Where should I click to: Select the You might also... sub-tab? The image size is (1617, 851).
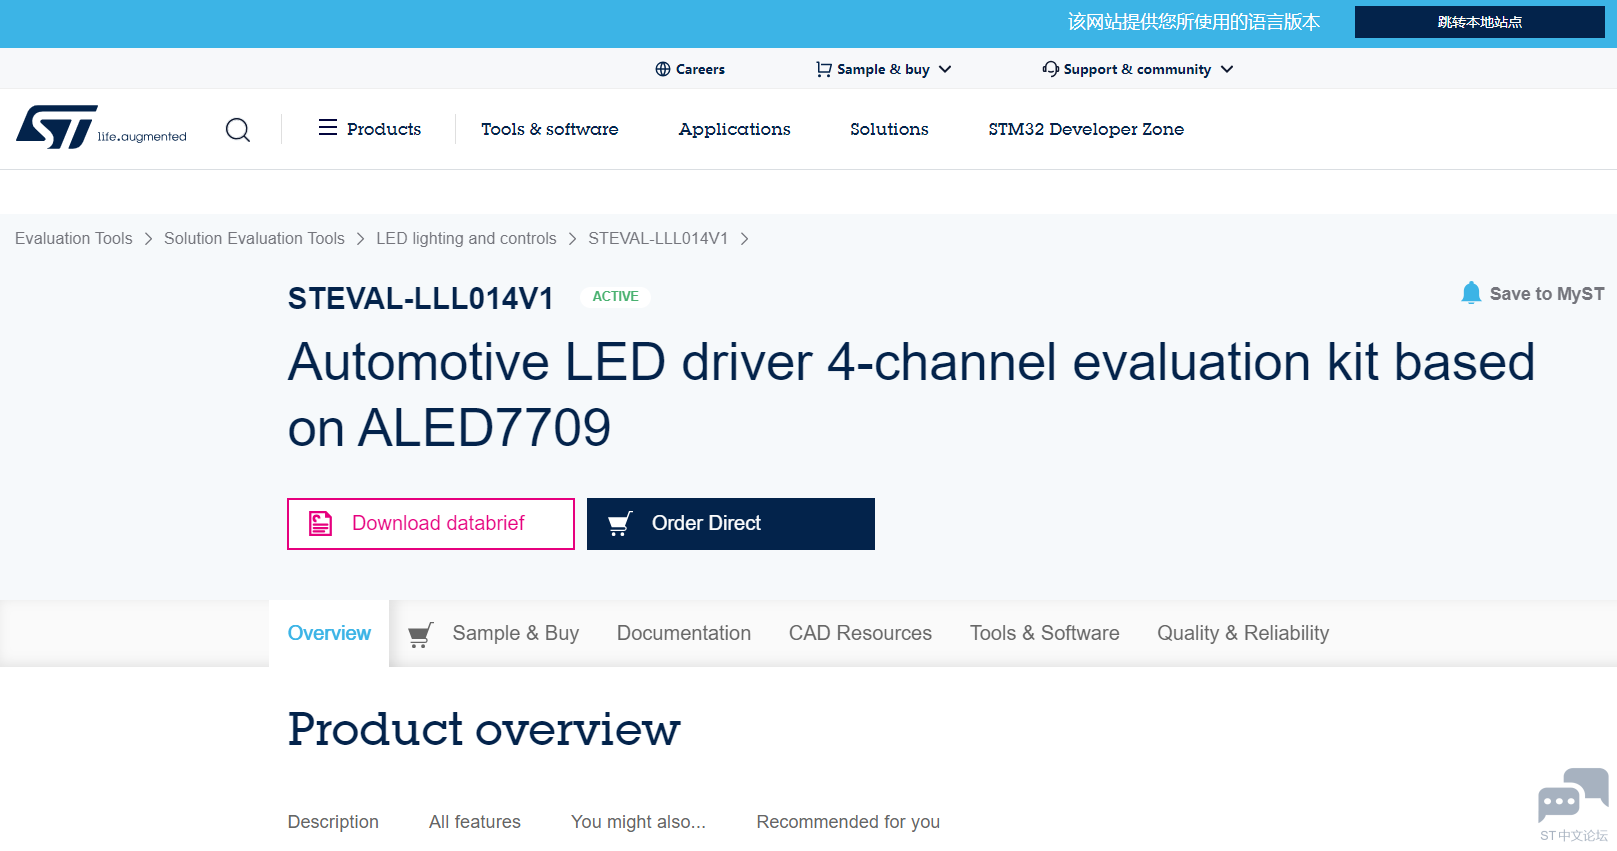[x=638, y=822]
